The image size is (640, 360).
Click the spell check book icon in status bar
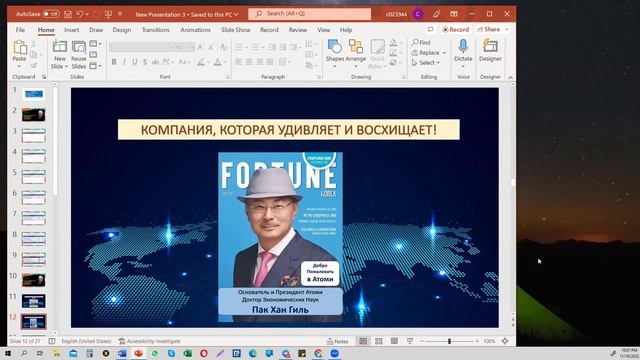tap(52, 341)
